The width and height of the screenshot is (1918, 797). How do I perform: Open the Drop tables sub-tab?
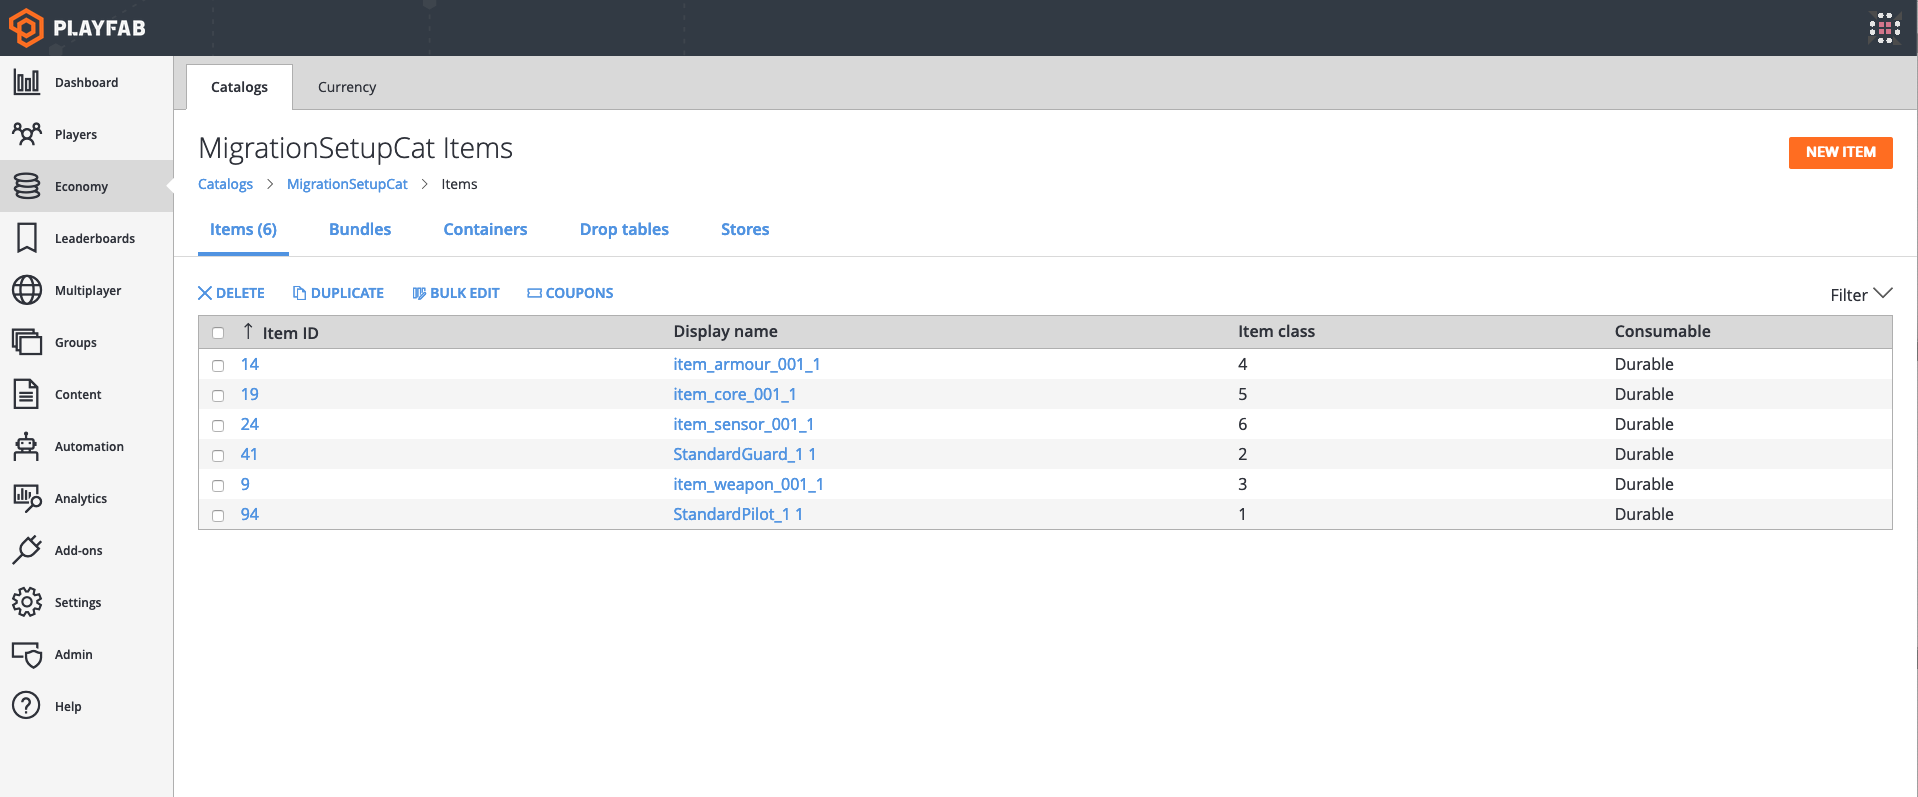[x=624, y=230]
